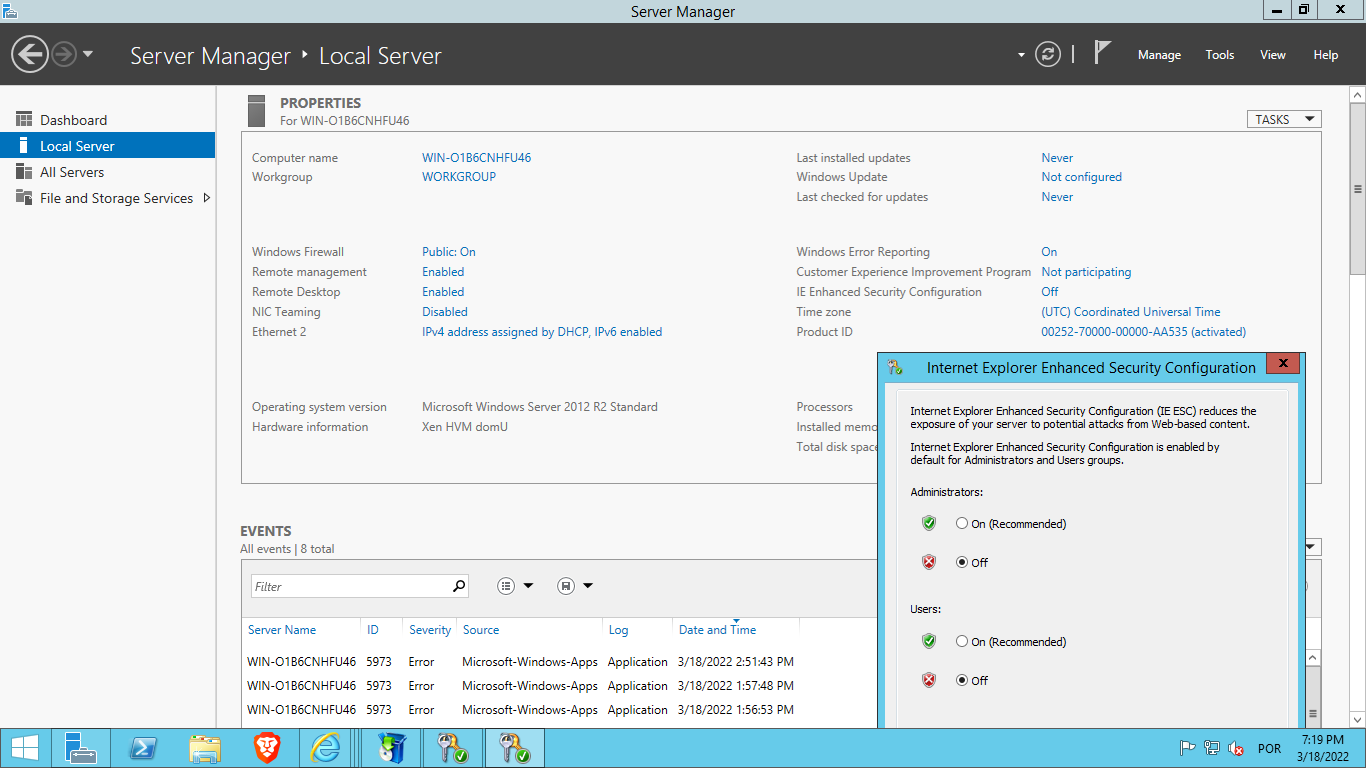The height and width of the screenshot is (768, 1366).
Task: Click the WORKGROUP link
Action: 459,177
